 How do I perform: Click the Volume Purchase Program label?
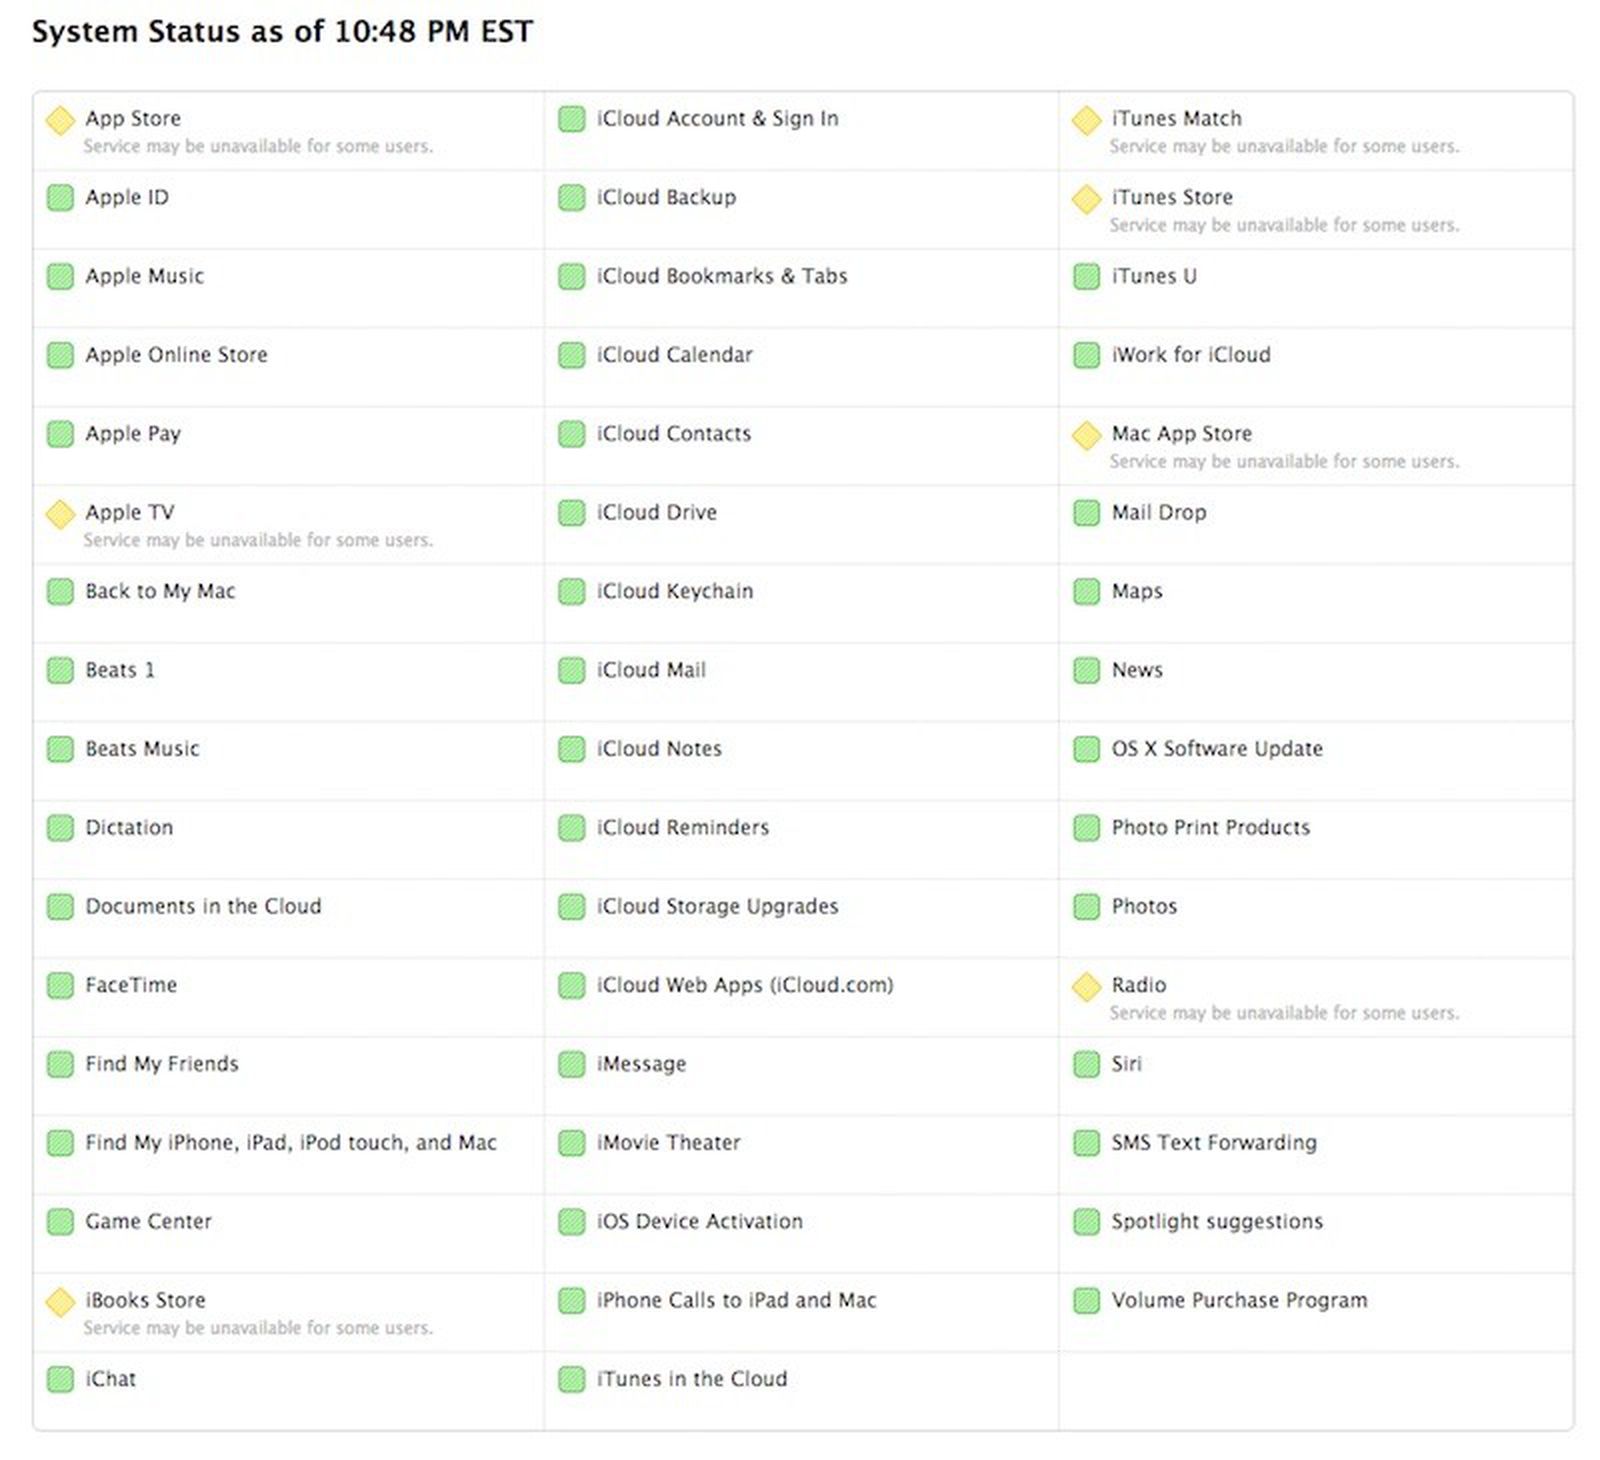[1239, 1301]
